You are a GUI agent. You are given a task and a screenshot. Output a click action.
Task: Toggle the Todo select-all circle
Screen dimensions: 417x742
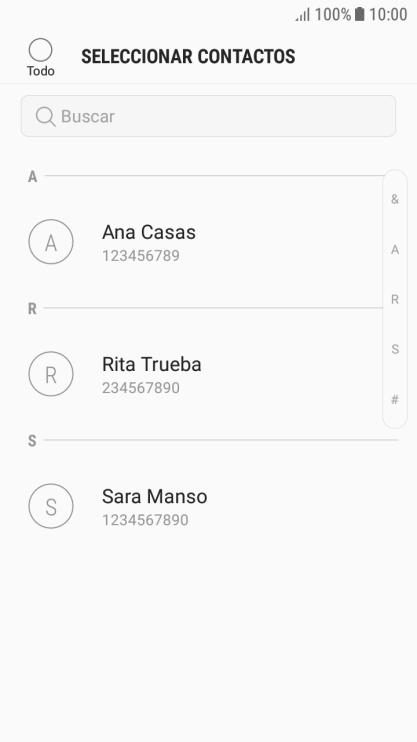coord(40,50)
